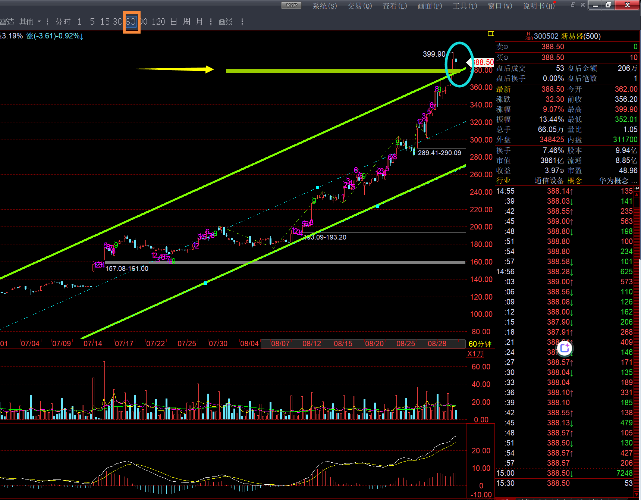Click the 今开 value 382.00
This screenshot has height=500, width=641.
point(625,89)
